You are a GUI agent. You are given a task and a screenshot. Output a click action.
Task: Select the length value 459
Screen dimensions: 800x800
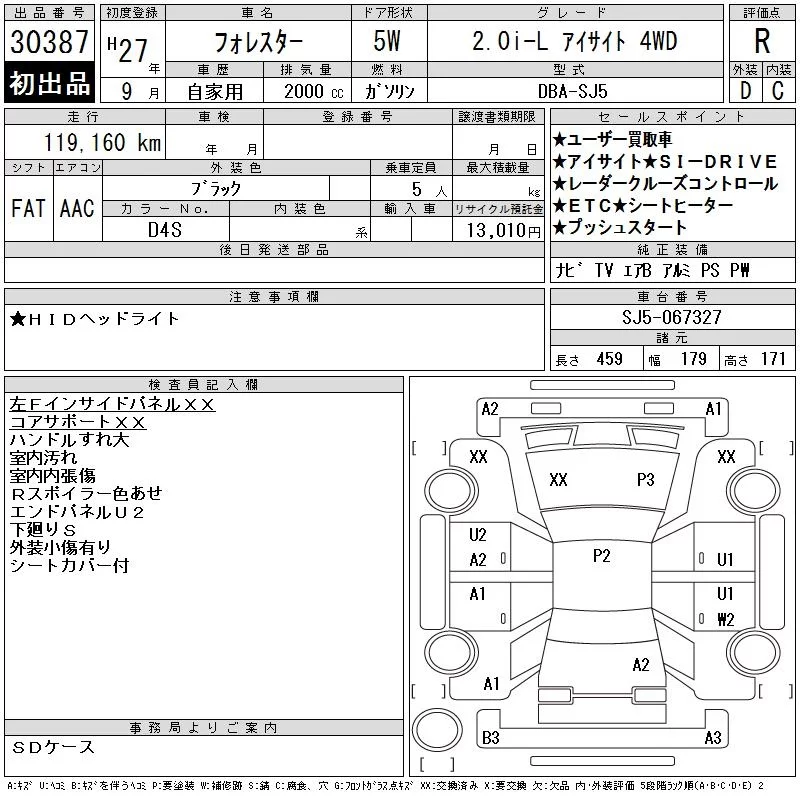609,359
